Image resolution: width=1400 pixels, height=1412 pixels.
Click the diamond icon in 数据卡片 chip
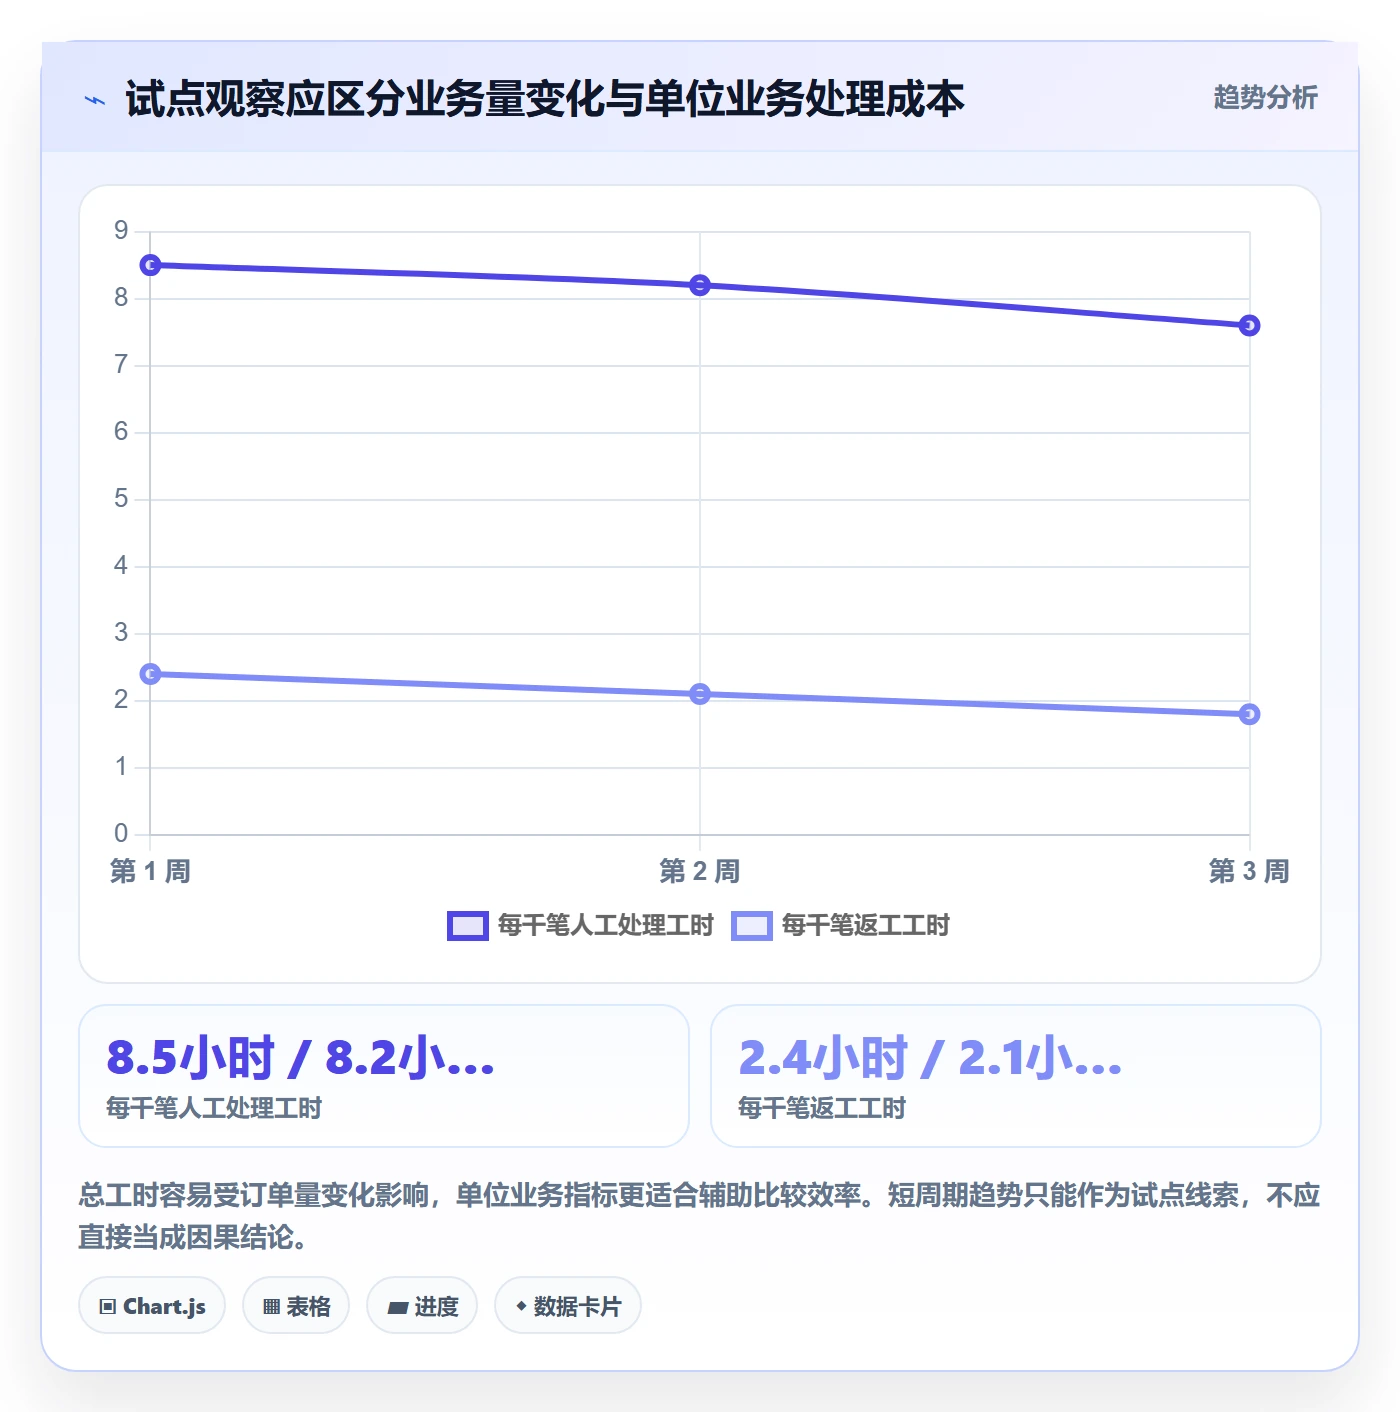[x=521, y=1306]
